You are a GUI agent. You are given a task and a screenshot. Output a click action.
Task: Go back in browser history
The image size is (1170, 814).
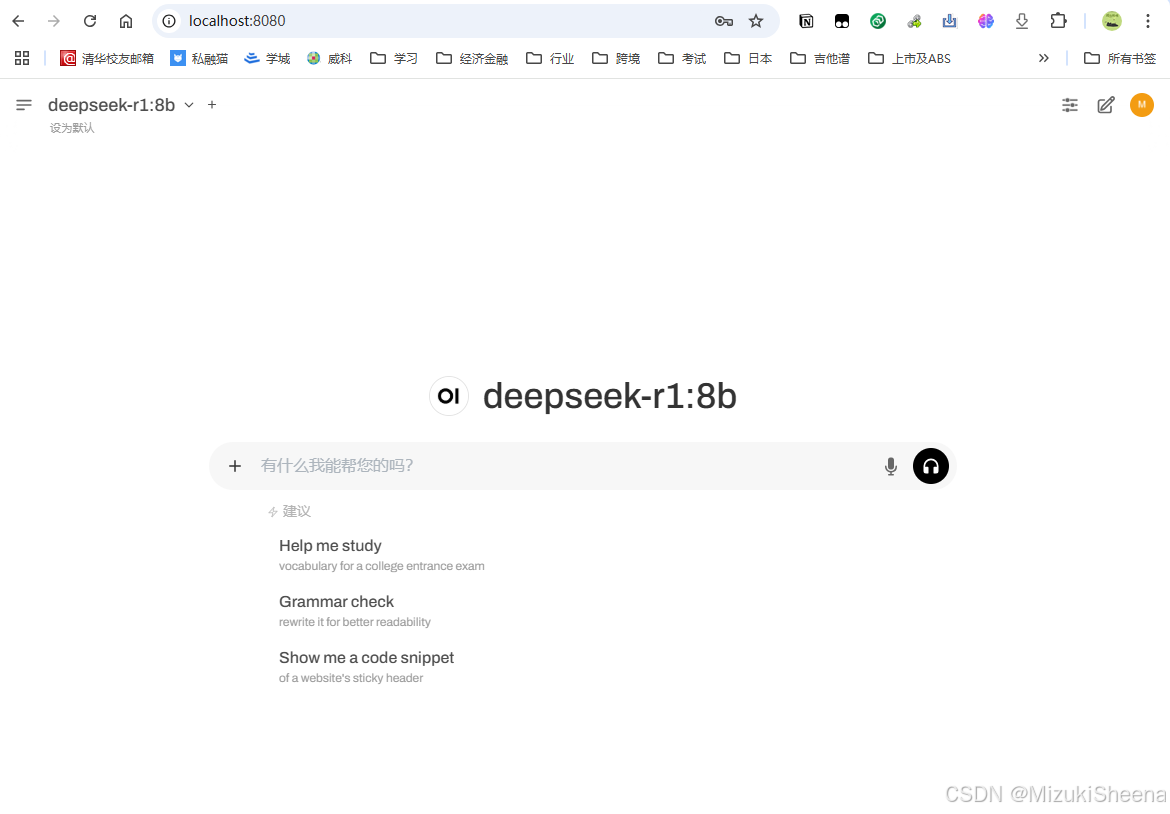[x=19, y=21]
